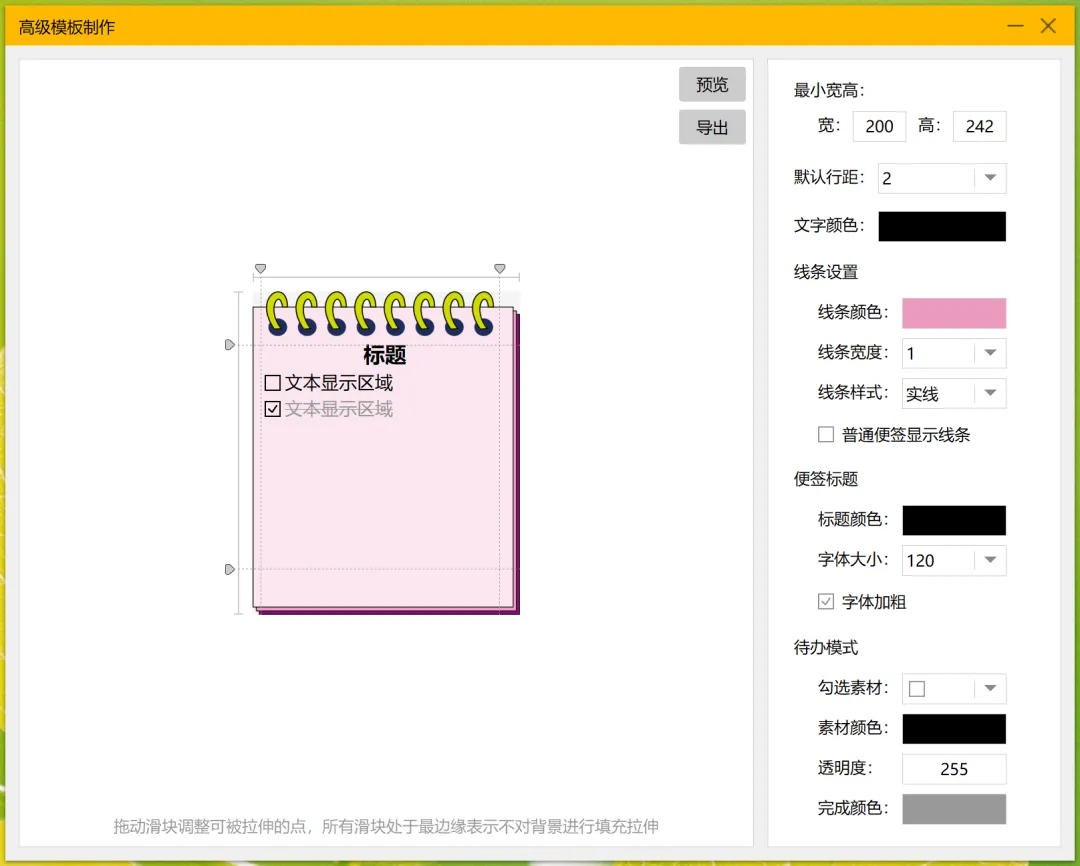Screen dimensions: 1080x866
Task: Open the 线条样式 dropdown
Action: (990, 393)
